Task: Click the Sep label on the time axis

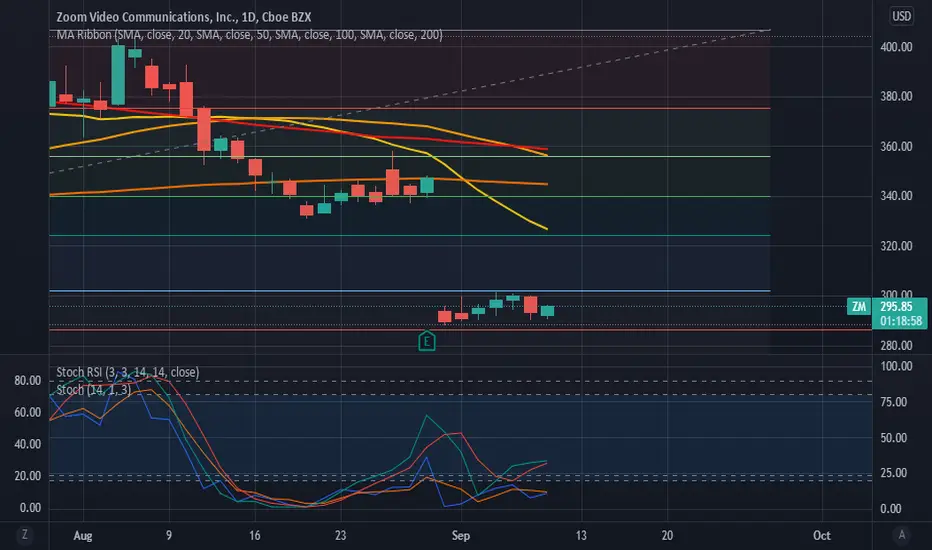Action: point(461,536)
